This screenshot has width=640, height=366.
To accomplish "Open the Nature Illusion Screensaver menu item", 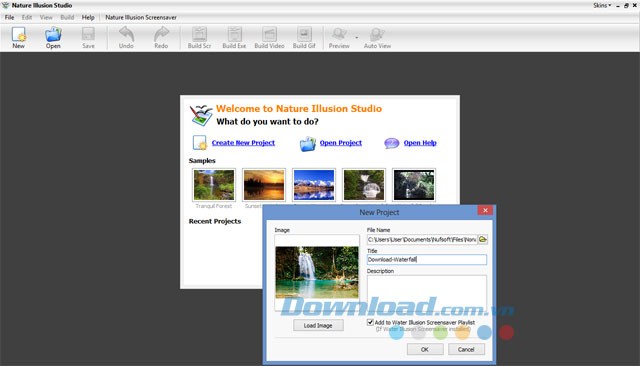I will pos(141,18).
